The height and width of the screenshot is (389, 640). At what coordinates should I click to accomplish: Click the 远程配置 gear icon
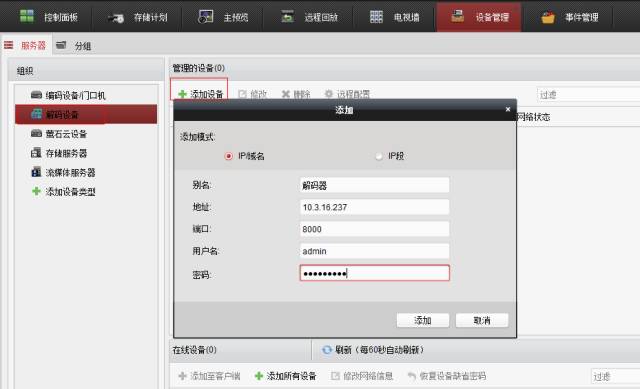click(329, 94)
